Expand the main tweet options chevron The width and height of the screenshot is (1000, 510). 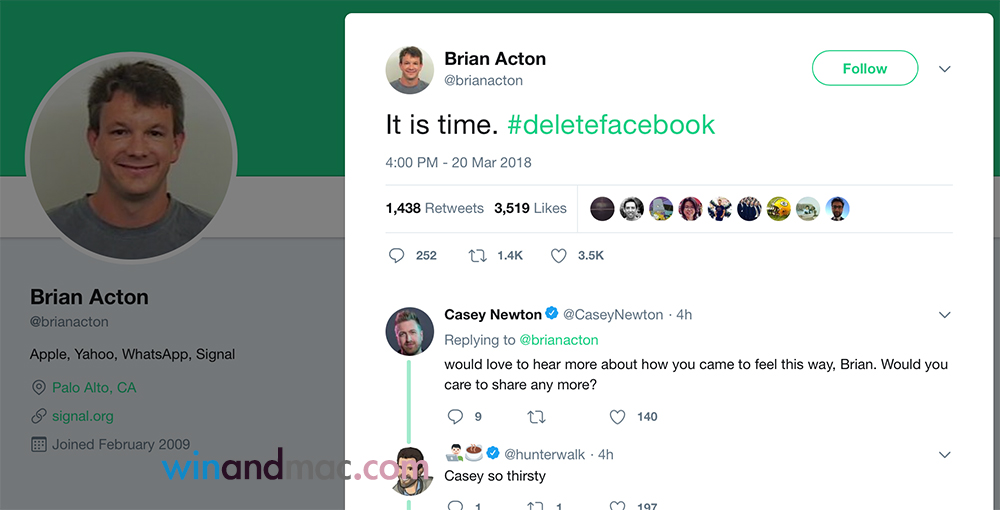point(945,69)
